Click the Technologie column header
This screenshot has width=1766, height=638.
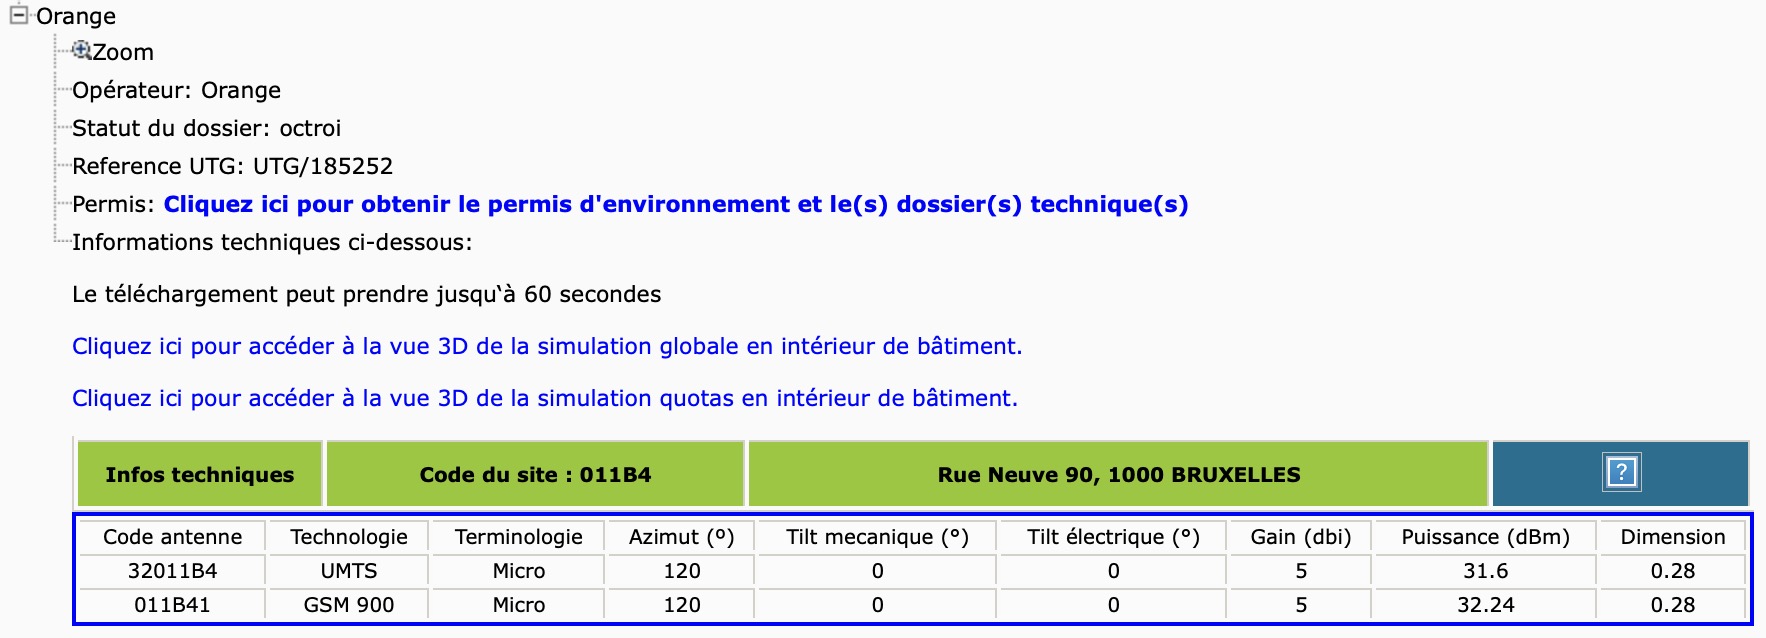click(x=349, y=537)
